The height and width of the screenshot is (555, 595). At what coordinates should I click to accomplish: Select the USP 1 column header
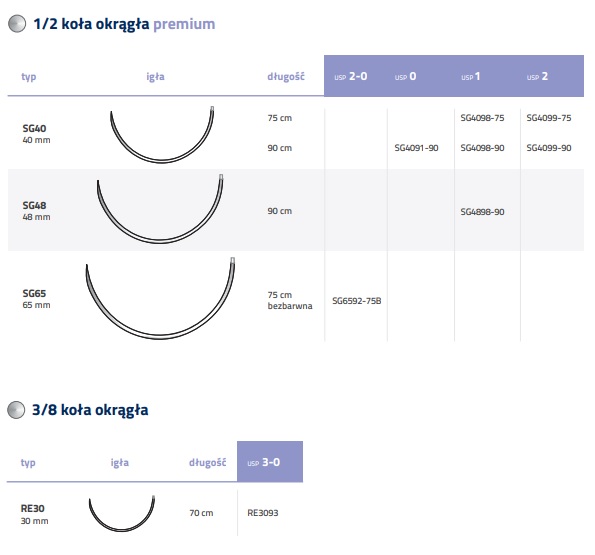point(471,76)
